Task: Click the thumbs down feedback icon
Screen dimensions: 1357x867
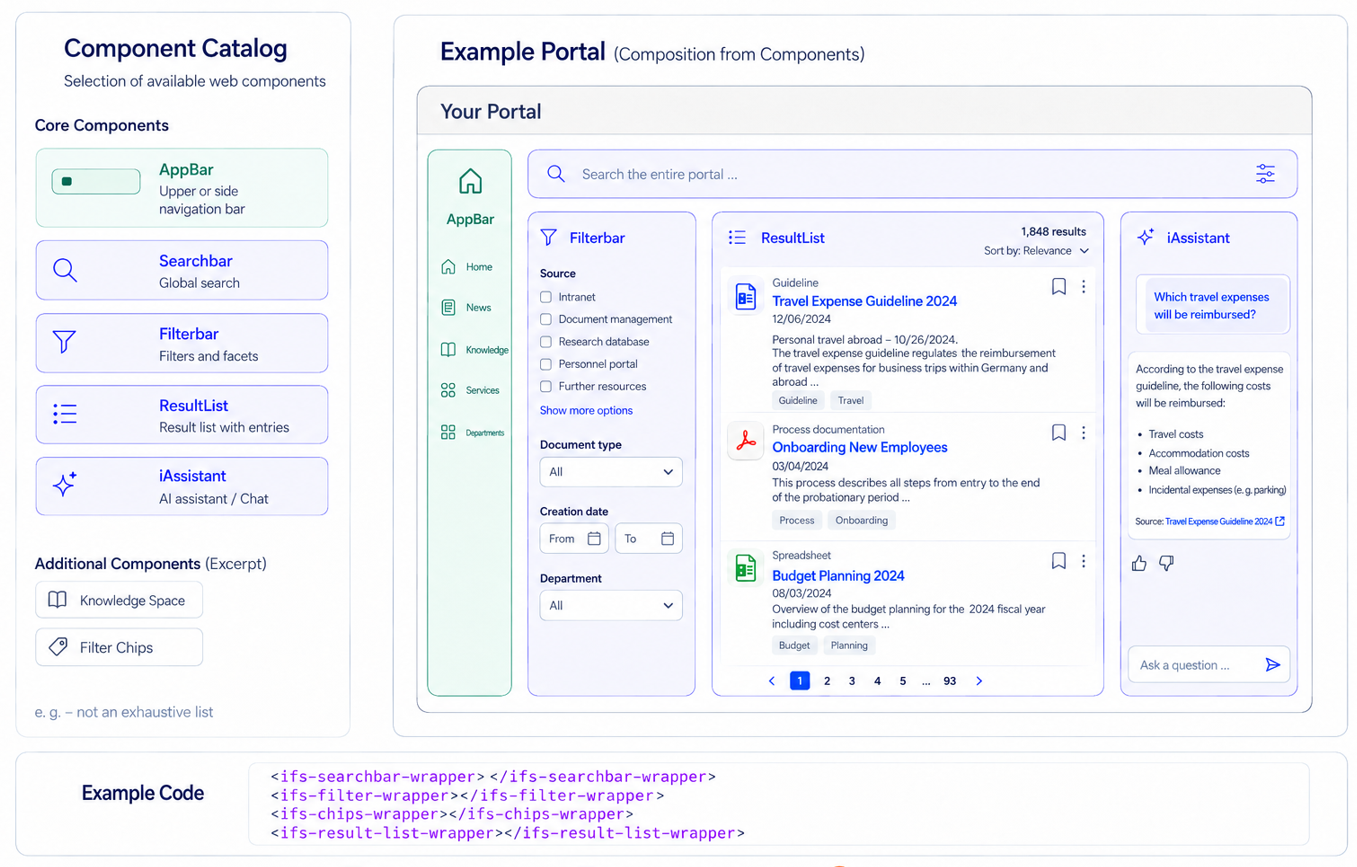Action: 1166,563
